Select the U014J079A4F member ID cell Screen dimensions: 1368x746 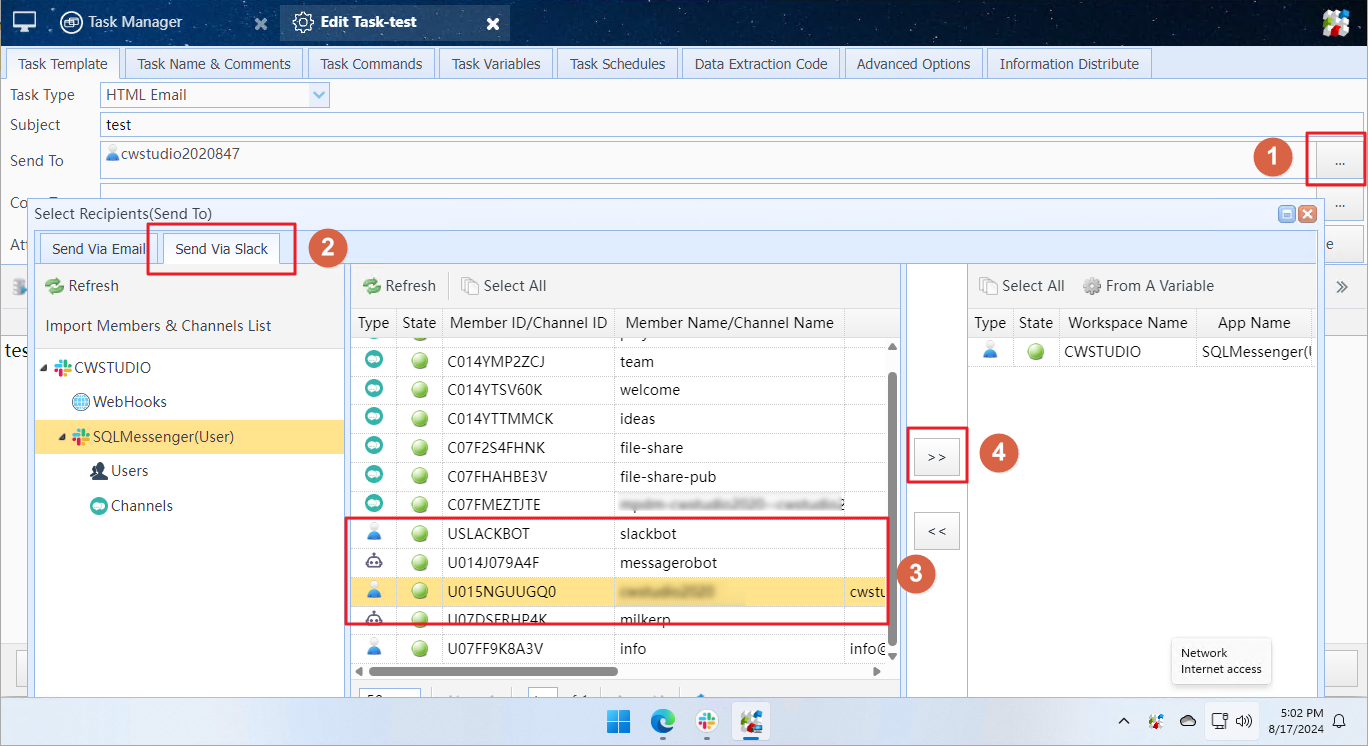coord(528,563)
